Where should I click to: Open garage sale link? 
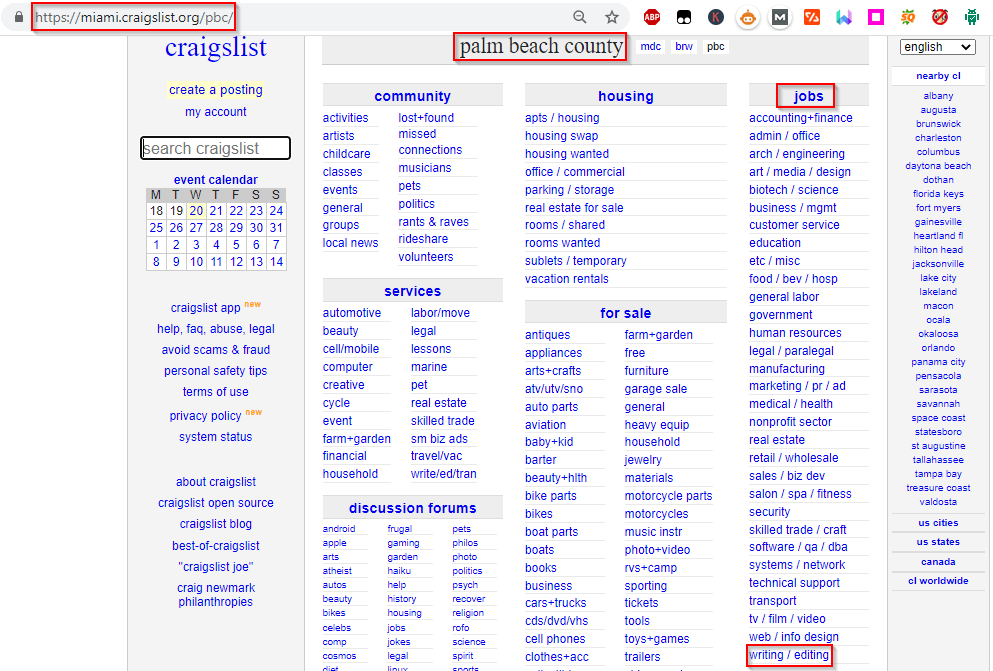click(655, 389)
